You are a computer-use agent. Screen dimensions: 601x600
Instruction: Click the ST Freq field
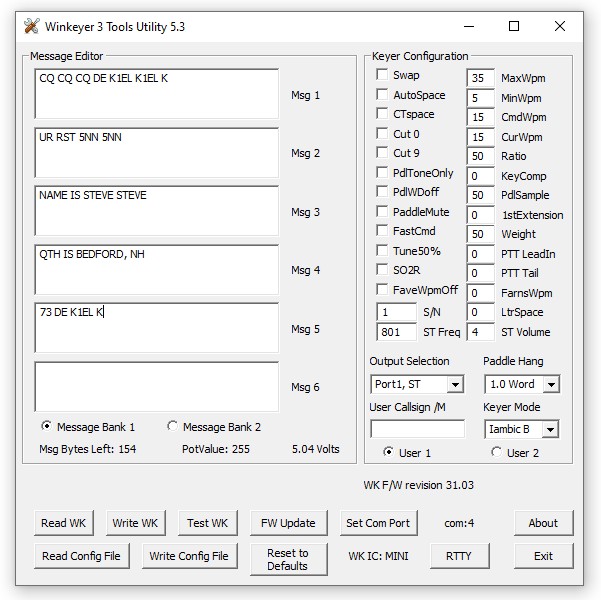(x=396, y=332)
